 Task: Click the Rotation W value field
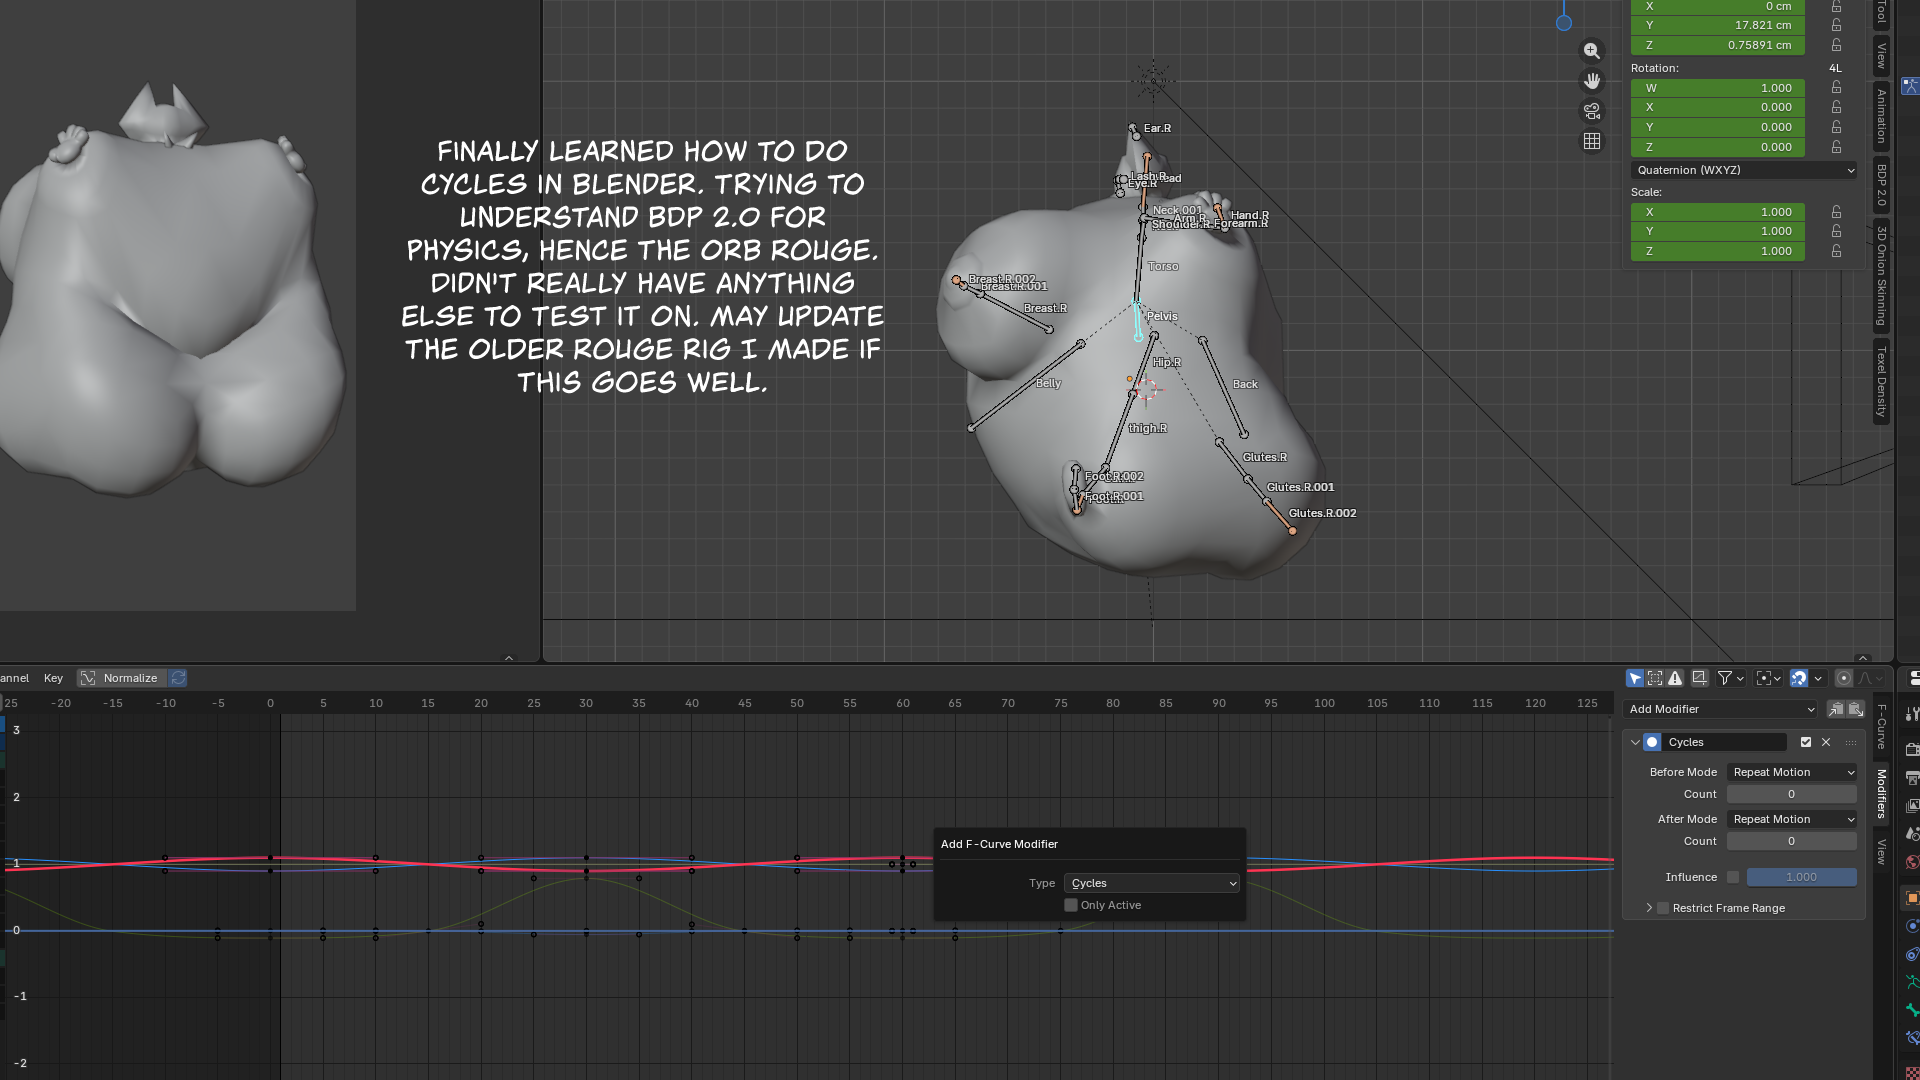pyautogui.click(x=1717, y=88)
